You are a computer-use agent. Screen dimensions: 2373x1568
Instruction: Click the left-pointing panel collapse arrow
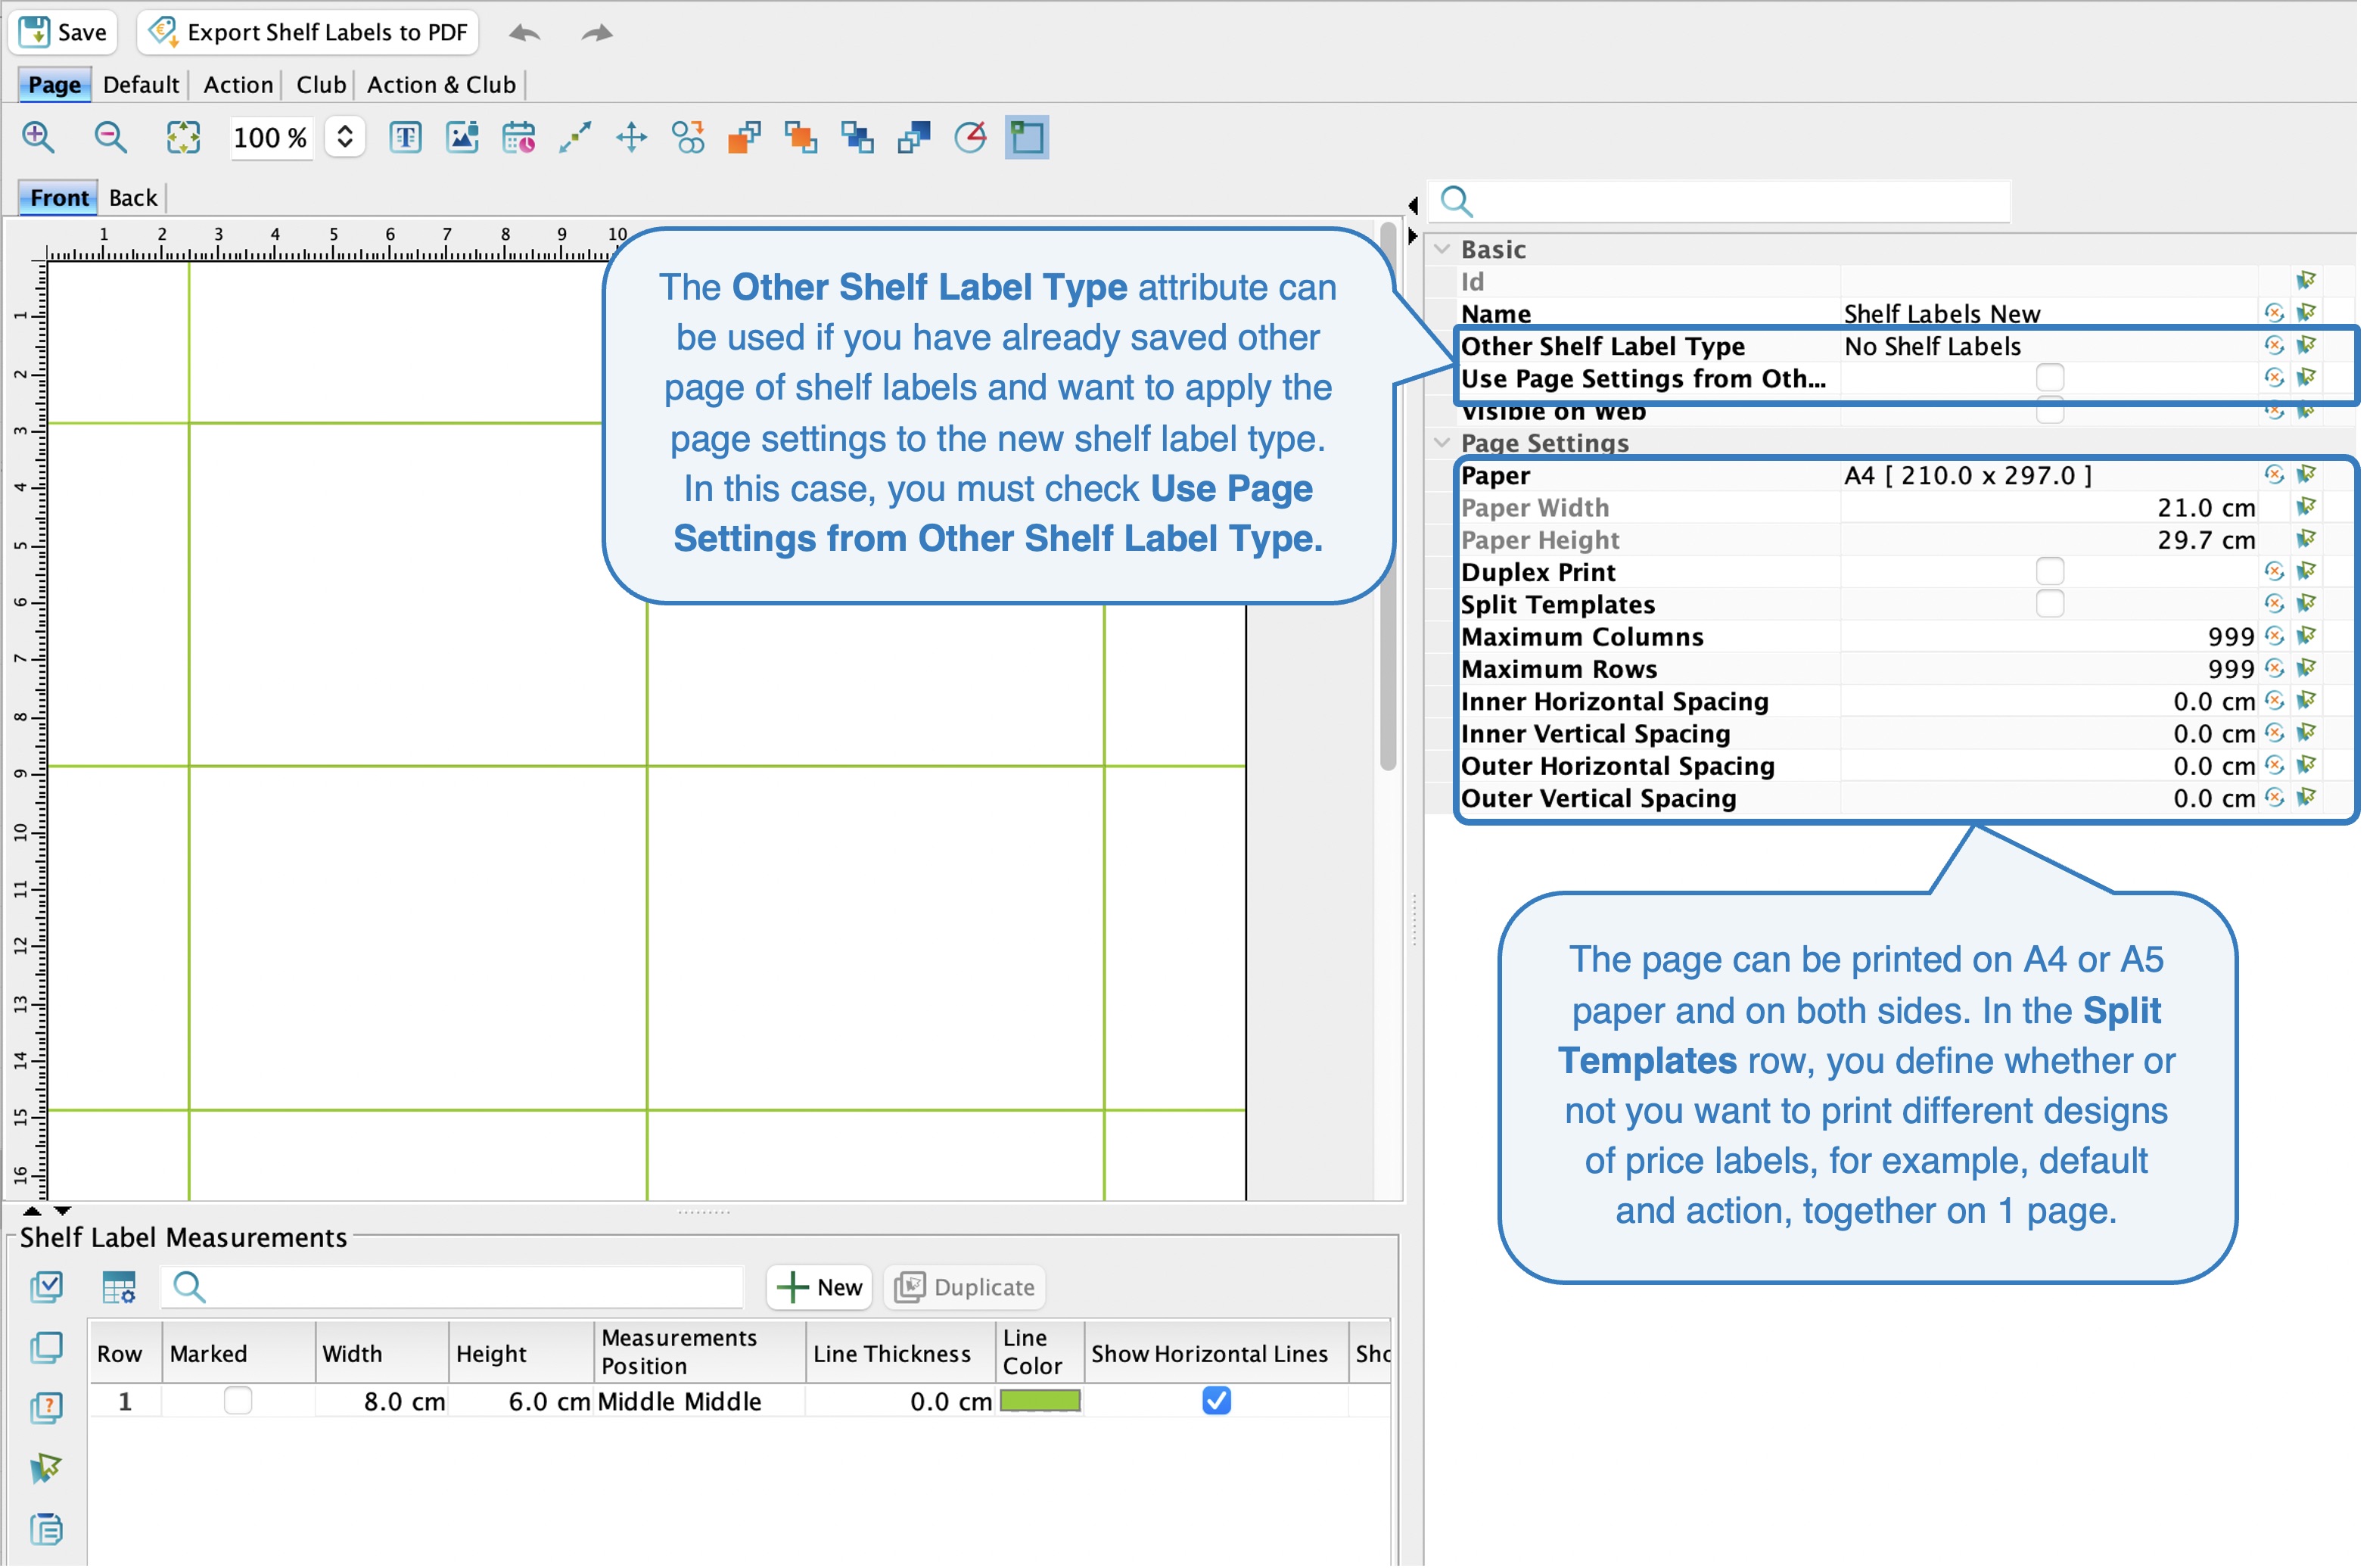(x=1413, y=205)
